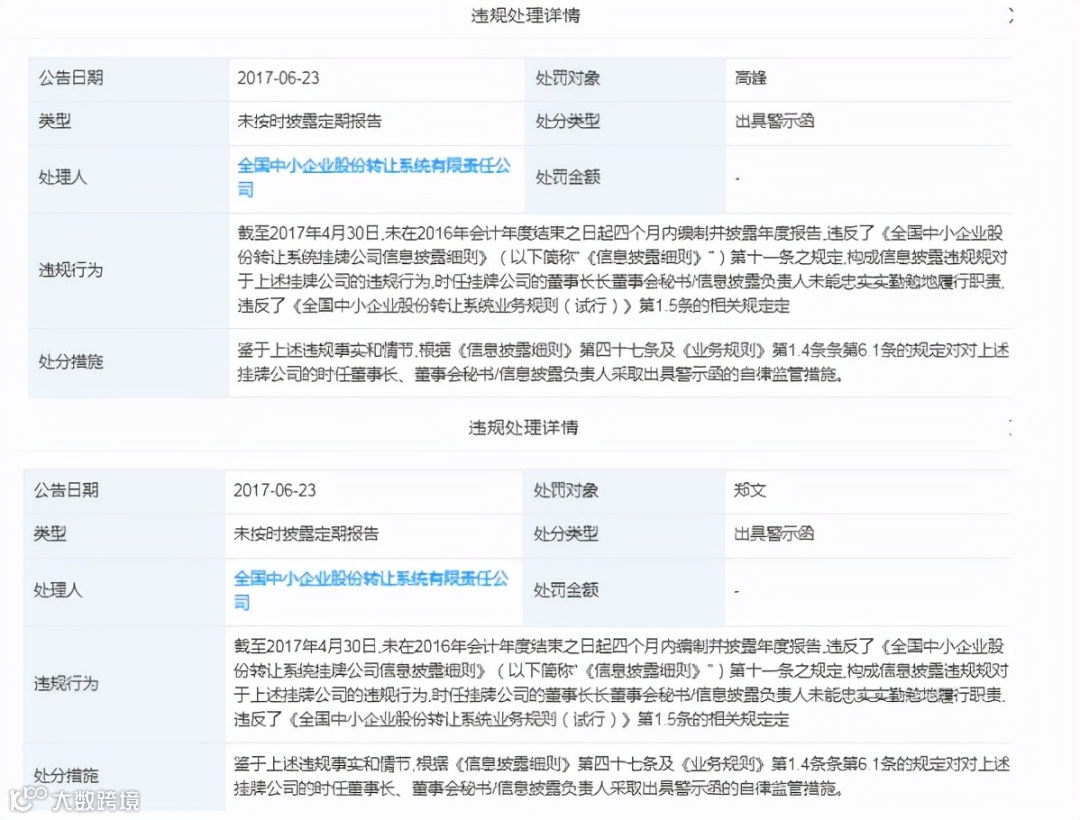Viewport: 1080px width, 820px height.
Task: Click the 处分措施 paragraph in 郑文's record
Action: pos(621,776)
